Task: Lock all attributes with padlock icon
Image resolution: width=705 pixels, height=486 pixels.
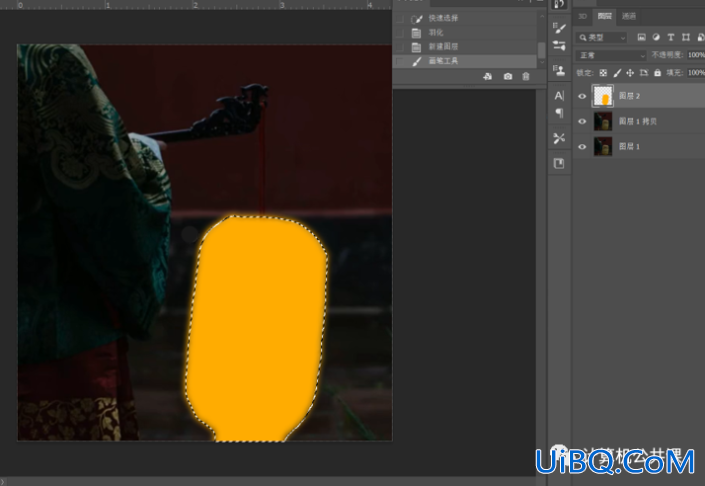Action: [x=657, y=73]
